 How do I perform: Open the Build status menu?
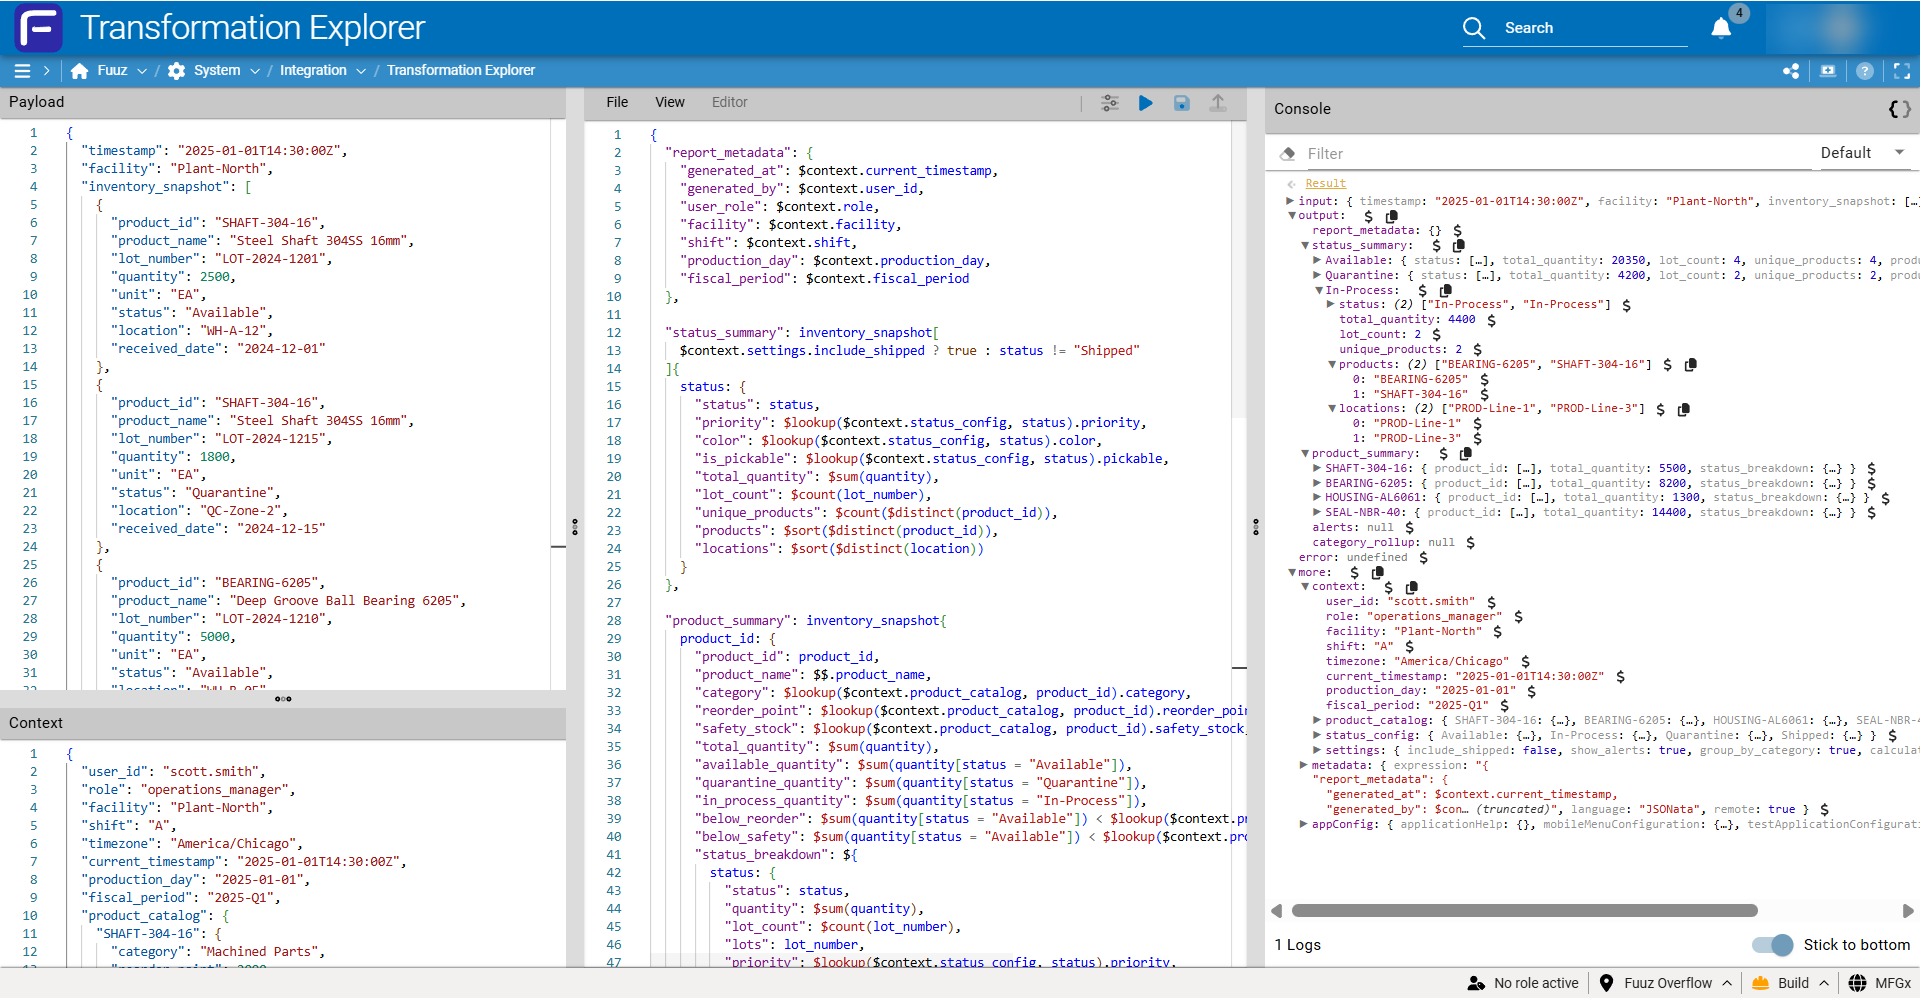[1791, 983]
